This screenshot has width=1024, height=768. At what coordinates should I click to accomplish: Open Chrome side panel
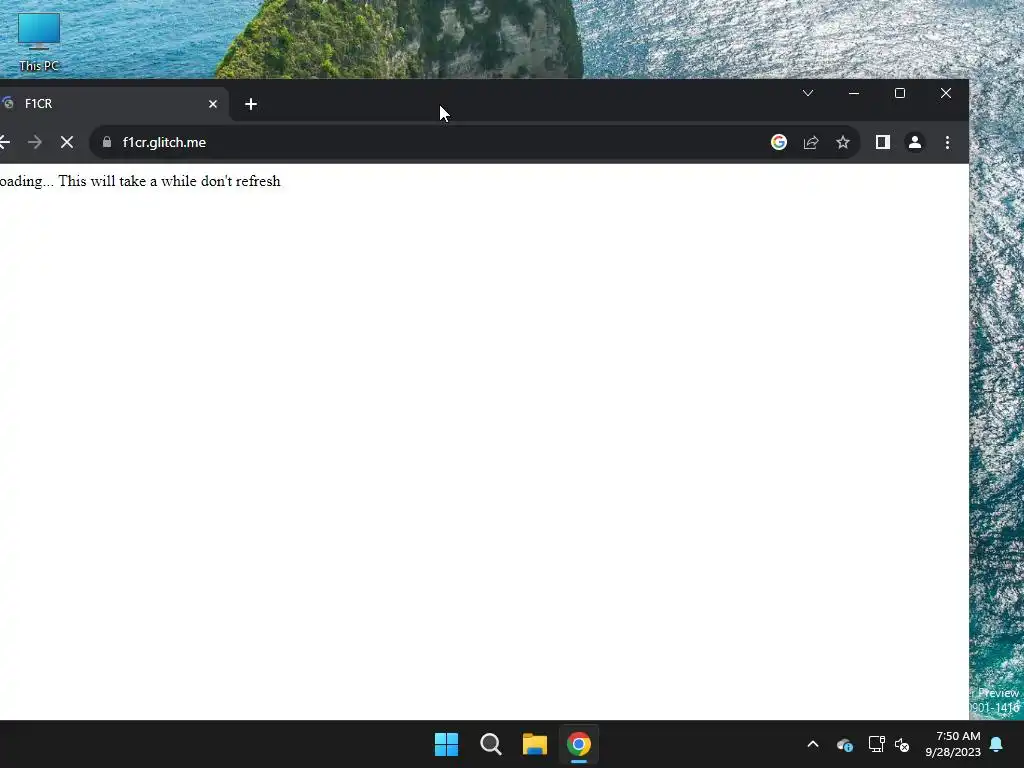pyautogui.click(x=882, y=142)
